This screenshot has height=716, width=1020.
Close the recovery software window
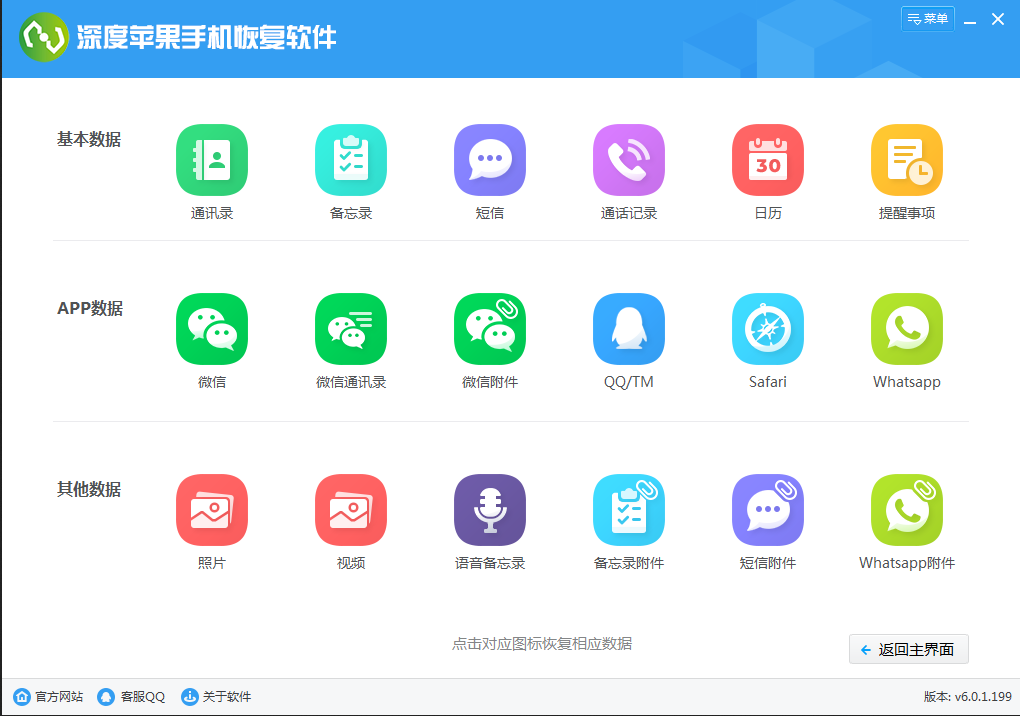tap(998, 20)
